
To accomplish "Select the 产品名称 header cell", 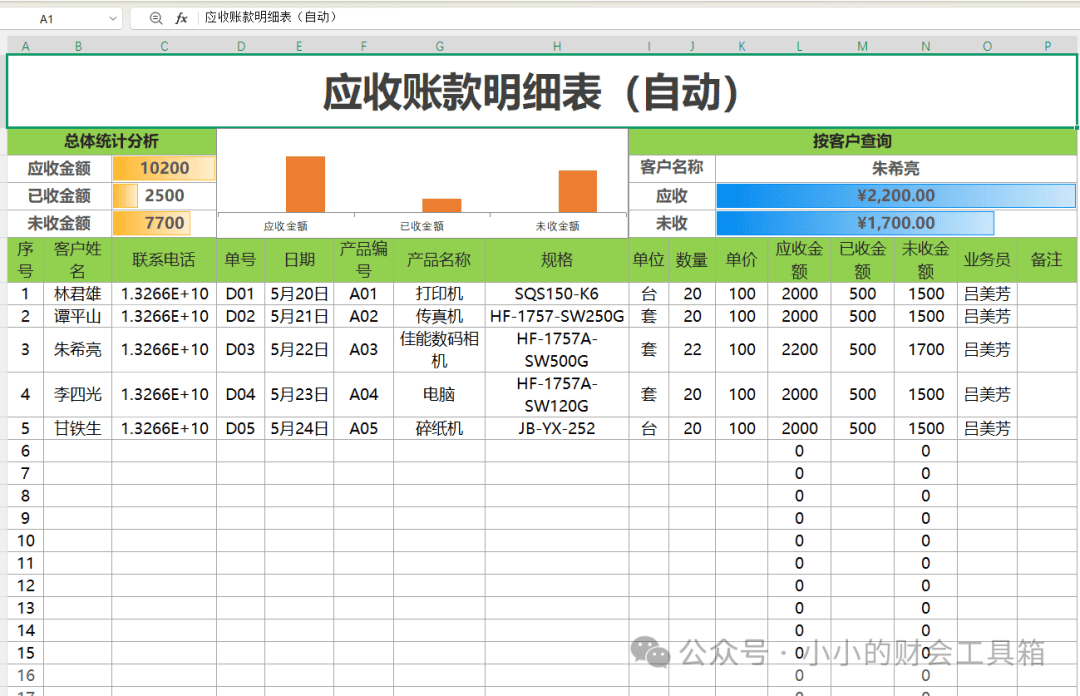I will point(439,260).
